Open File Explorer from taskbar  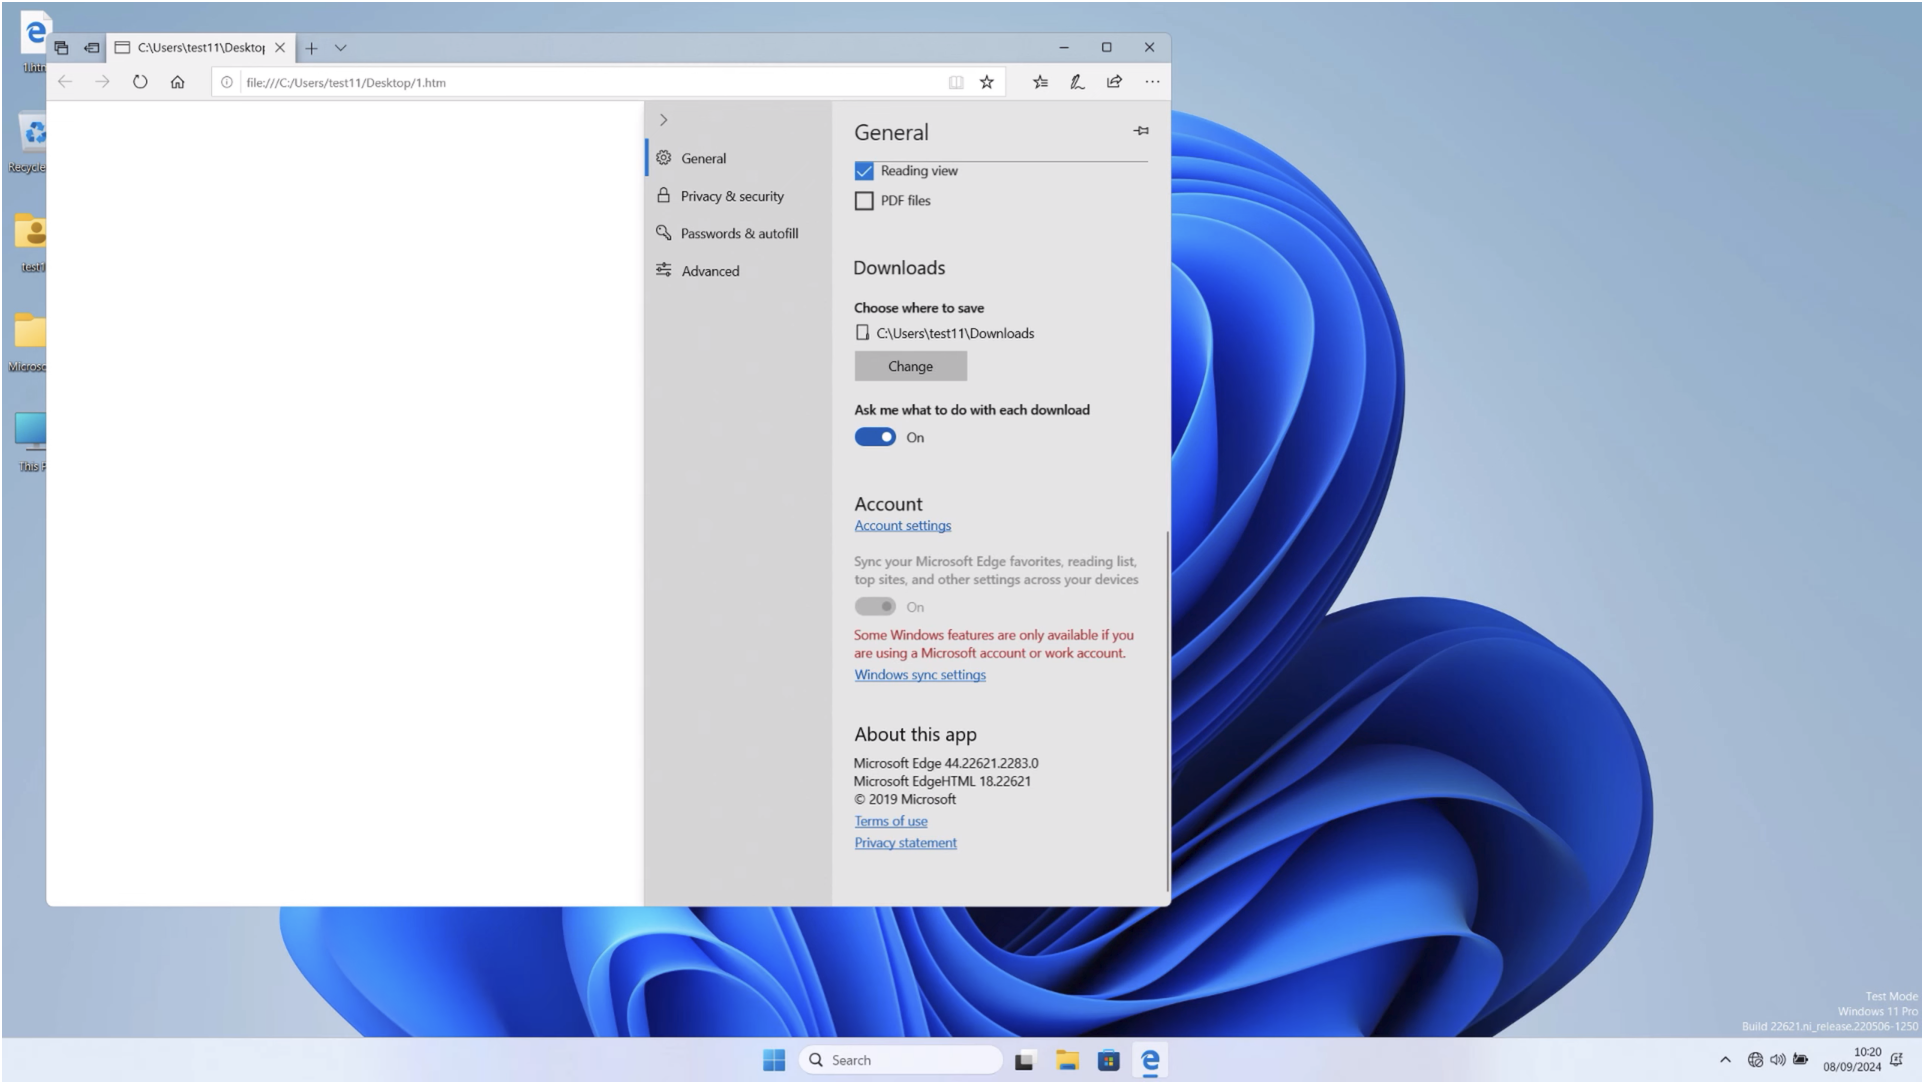pyautogui.click(x=1067, y=1061)
